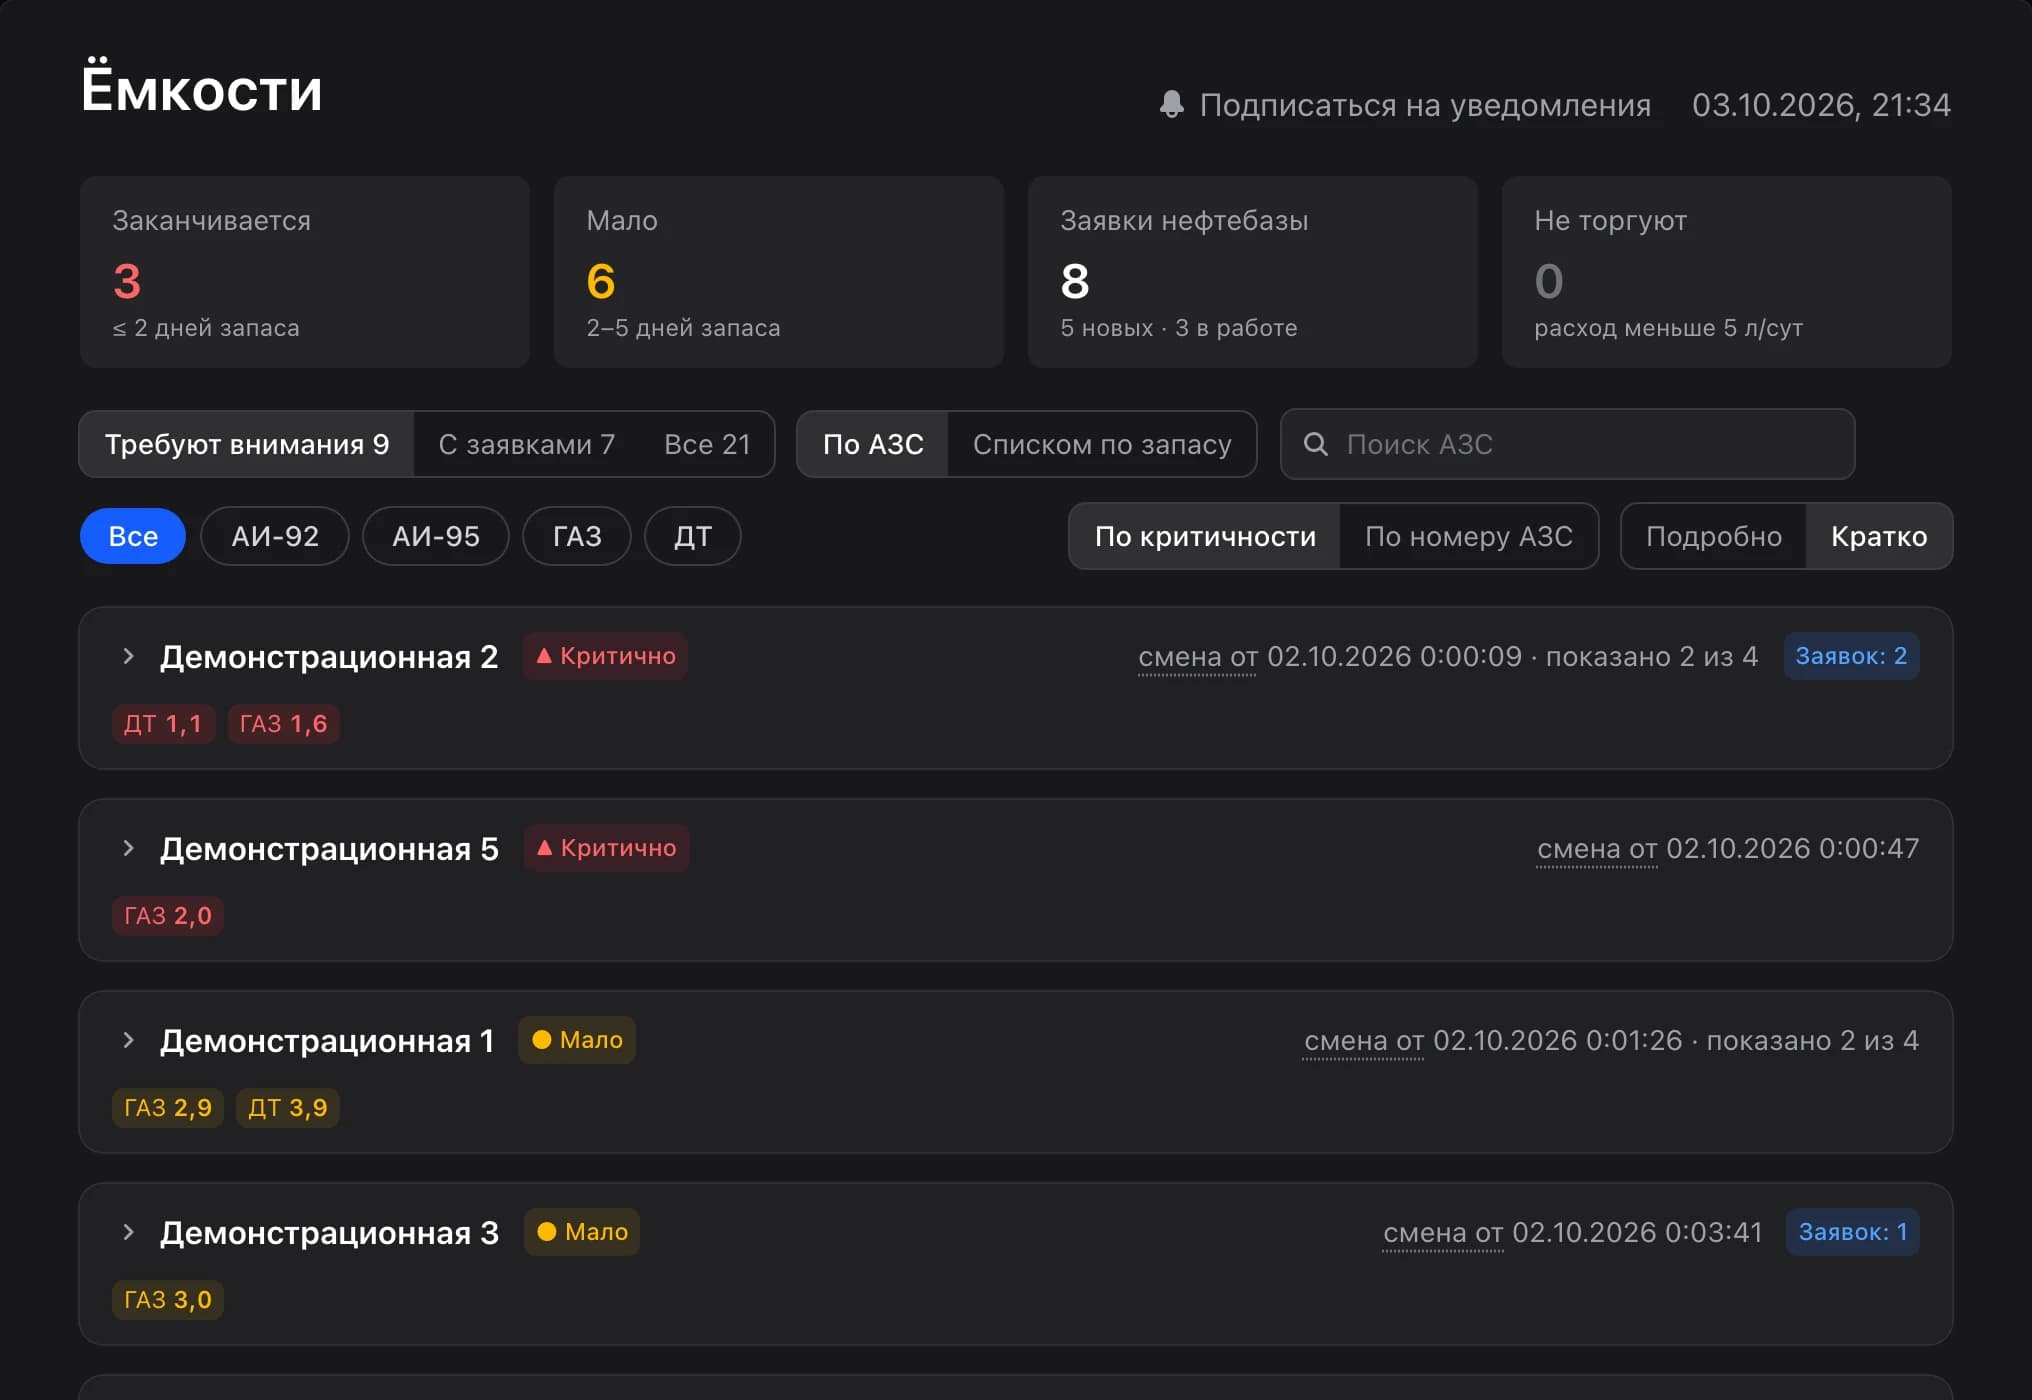
Task: Click Заявок: 1 badge on Демонстрационная 3
Action: point(1853,1232)
